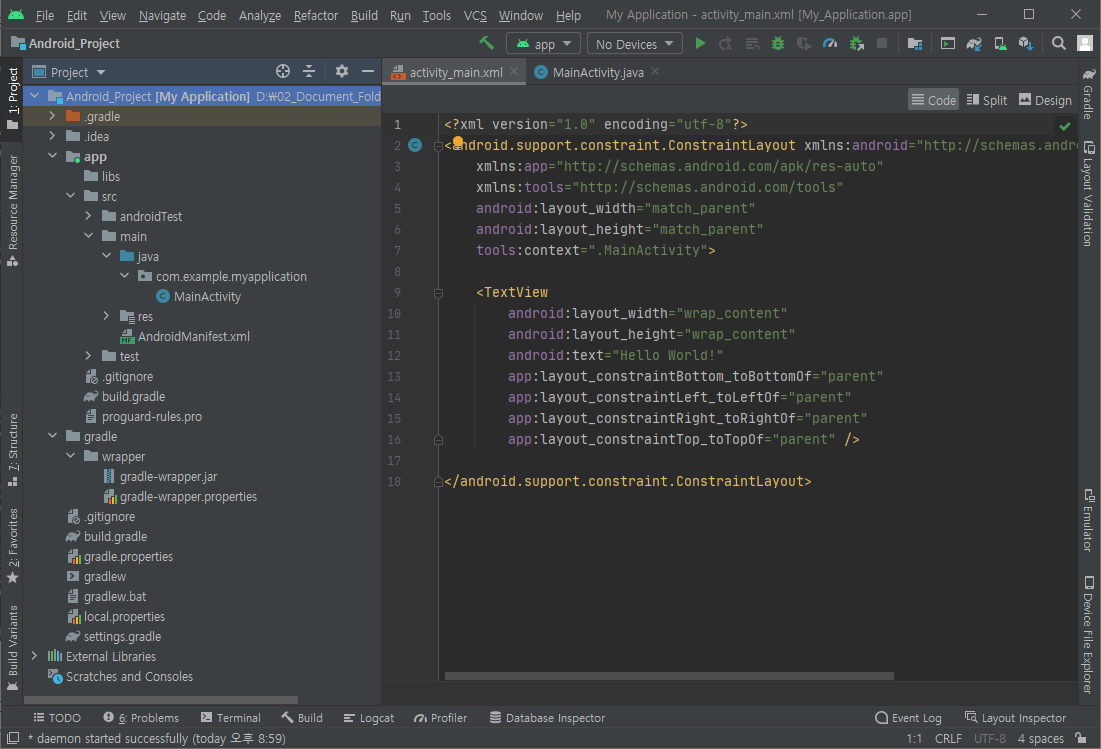Toggle the 2: Favorites tool window

(x=13, y=546)
